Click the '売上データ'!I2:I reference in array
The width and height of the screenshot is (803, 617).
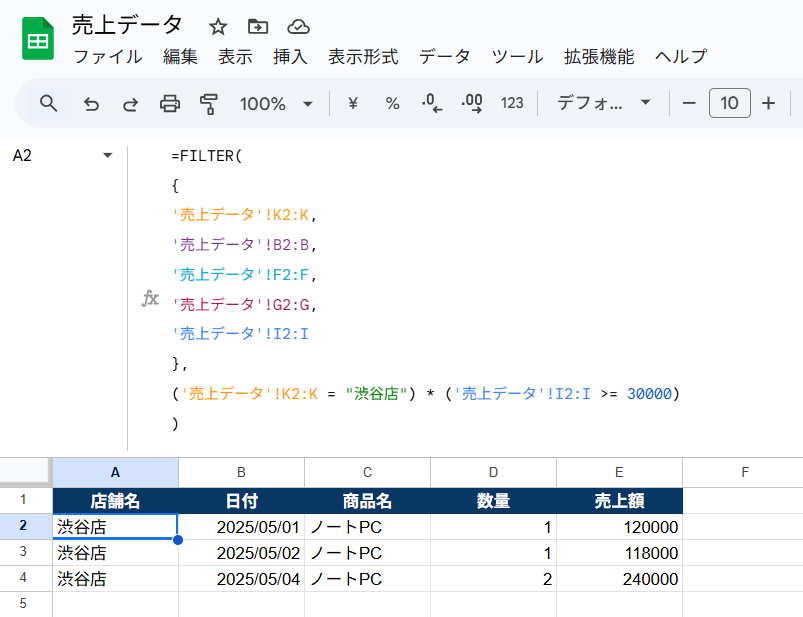pyautogui.click(x=240, y=334)
